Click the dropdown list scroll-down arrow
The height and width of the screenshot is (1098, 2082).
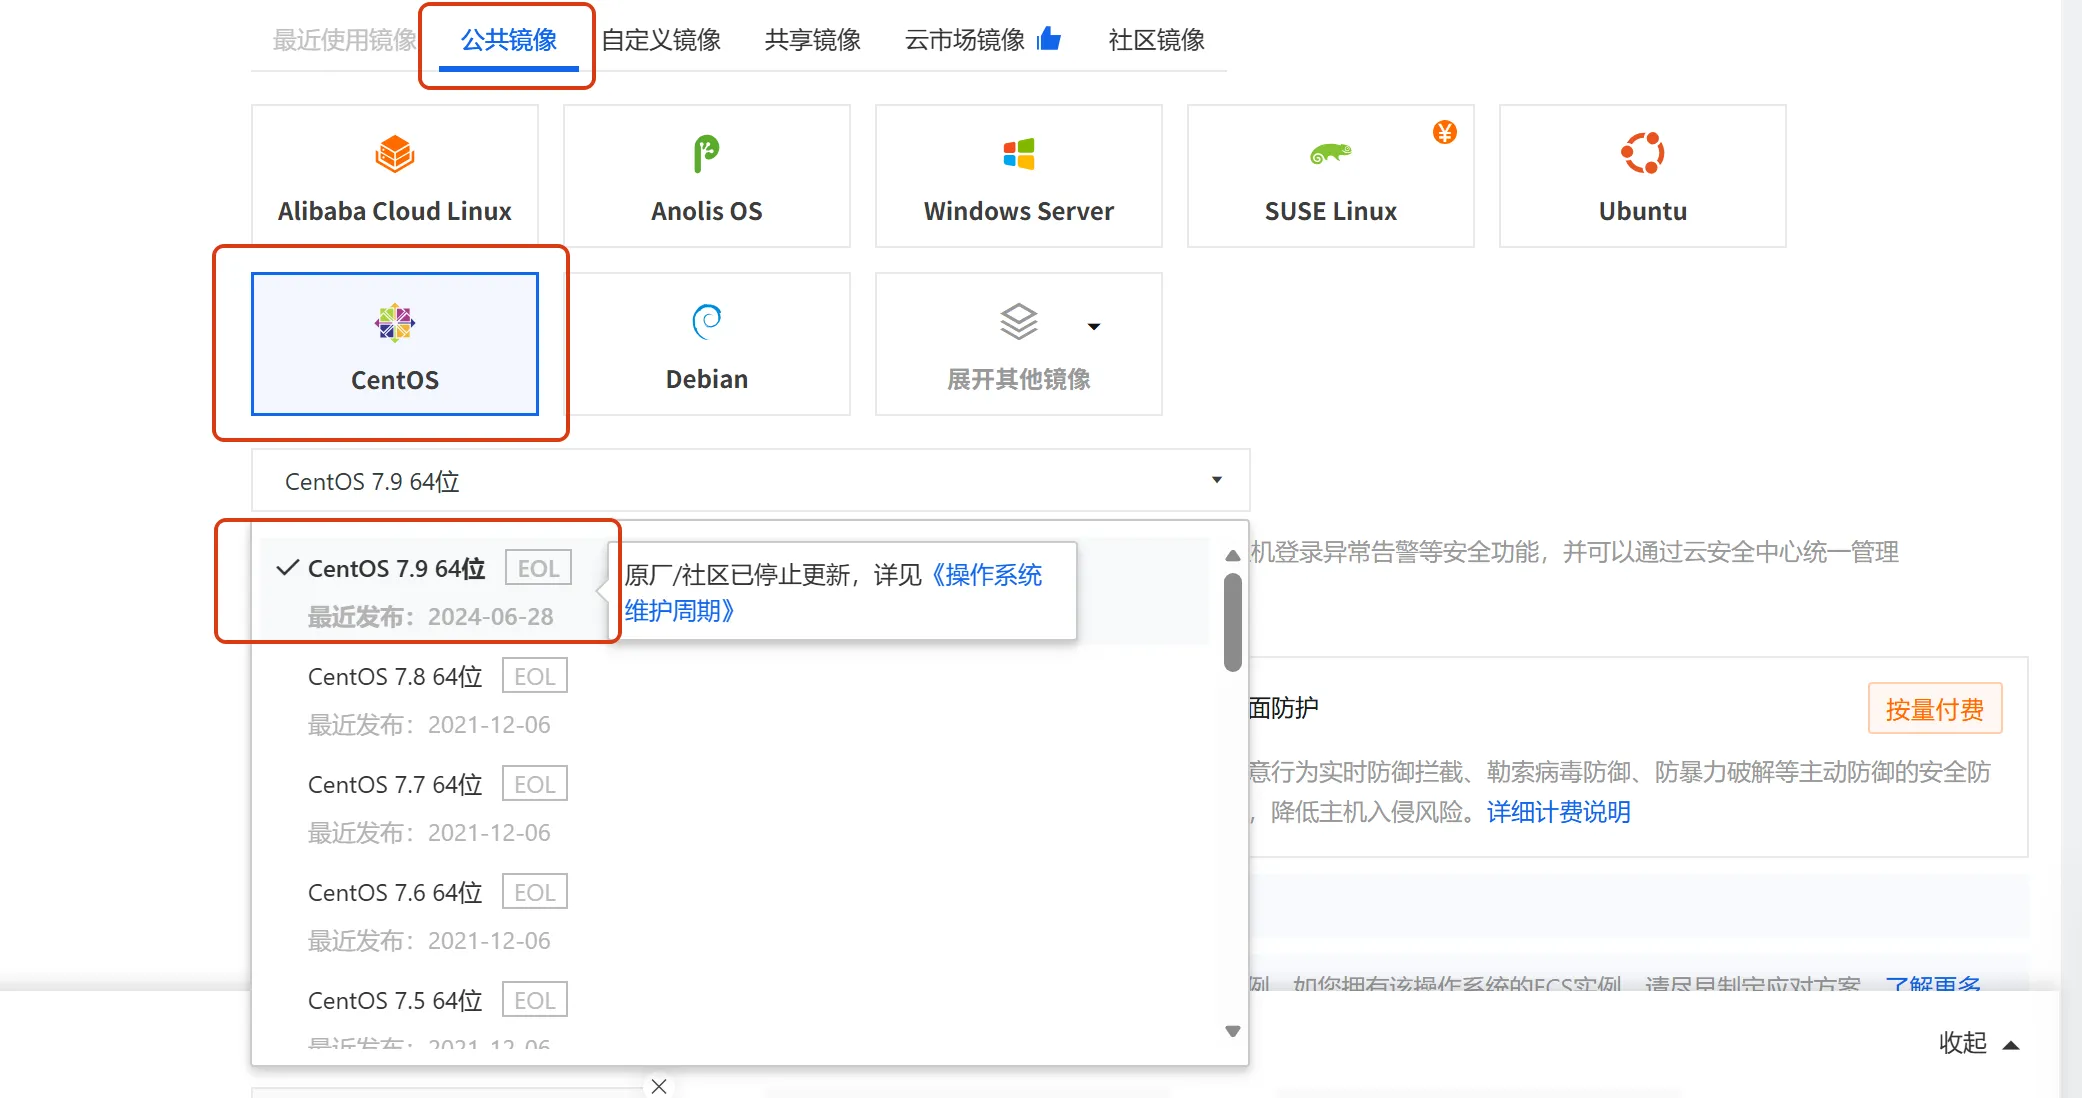click(x=1233, y=1031)
